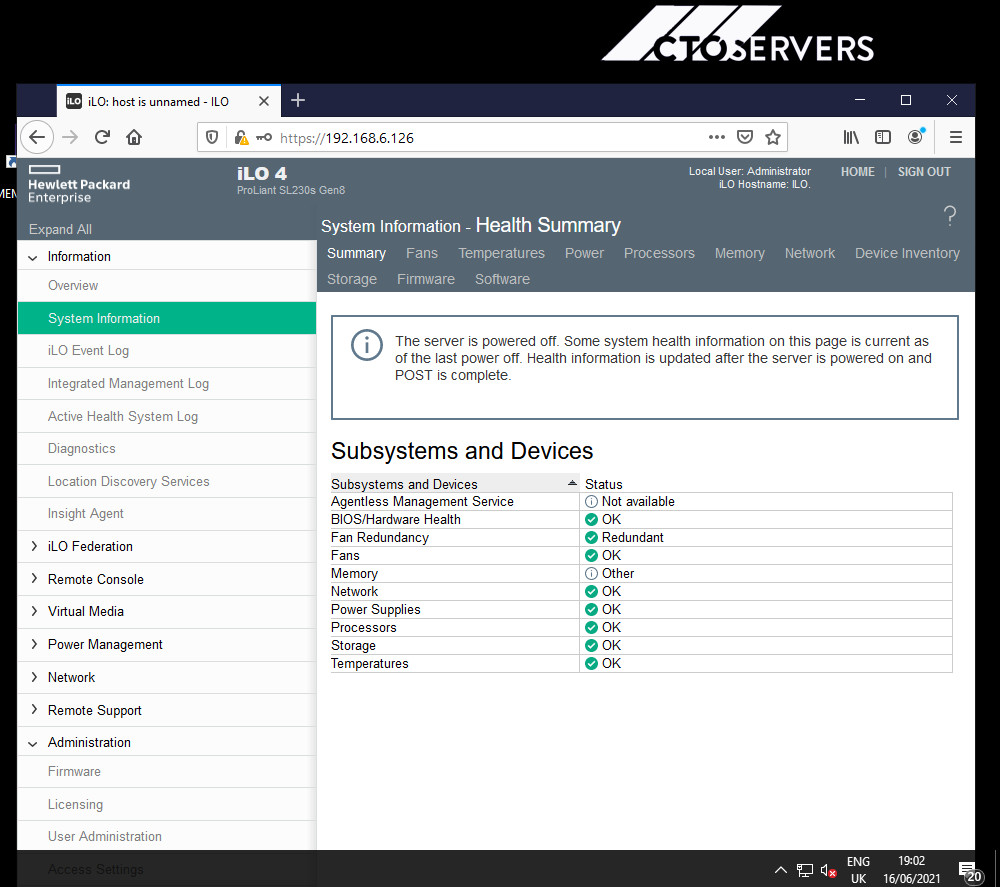Reload the iLO page in browser
This screenshot has width=1000, height=887.
point(102,137)
